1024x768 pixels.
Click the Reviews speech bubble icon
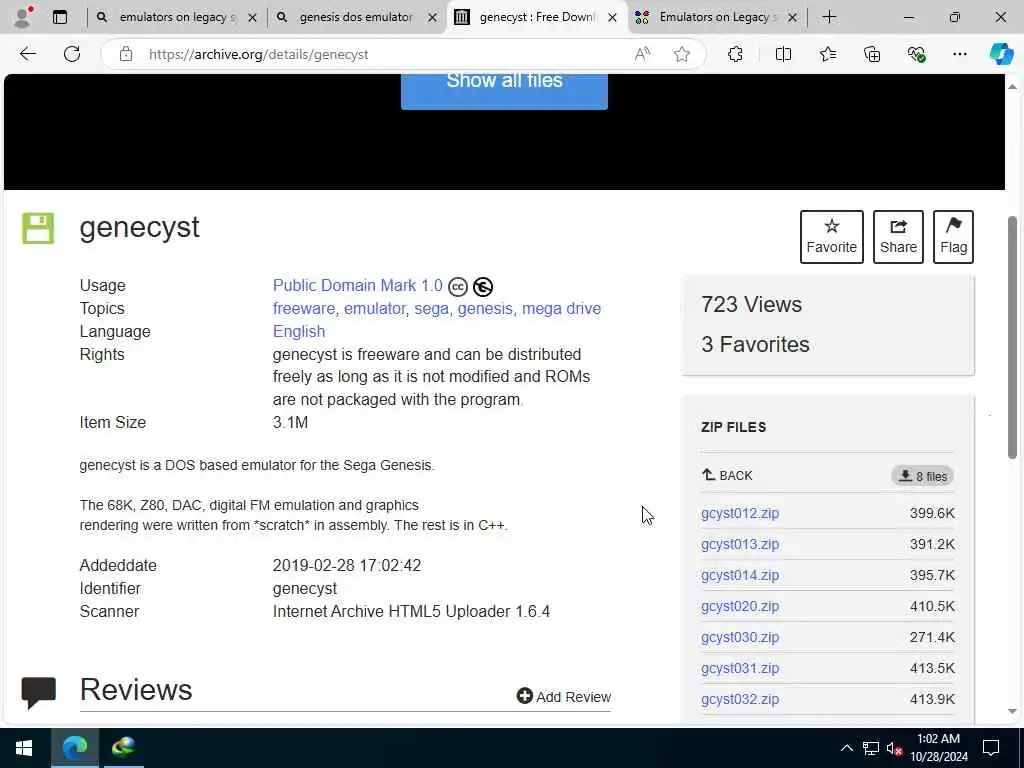[x=39, y=692]
